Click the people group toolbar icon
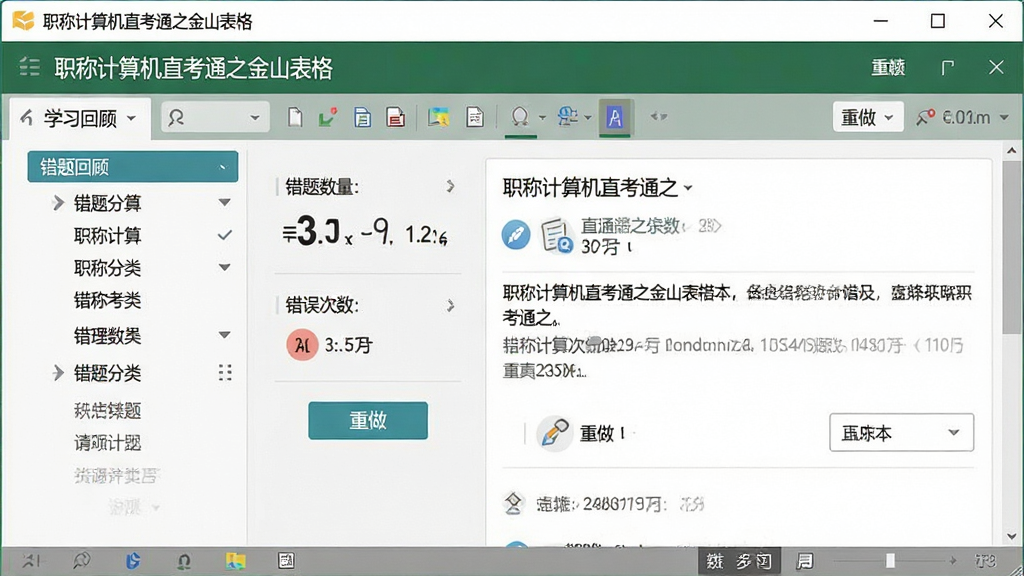1024x576 pixels. (x=568, y=118)
